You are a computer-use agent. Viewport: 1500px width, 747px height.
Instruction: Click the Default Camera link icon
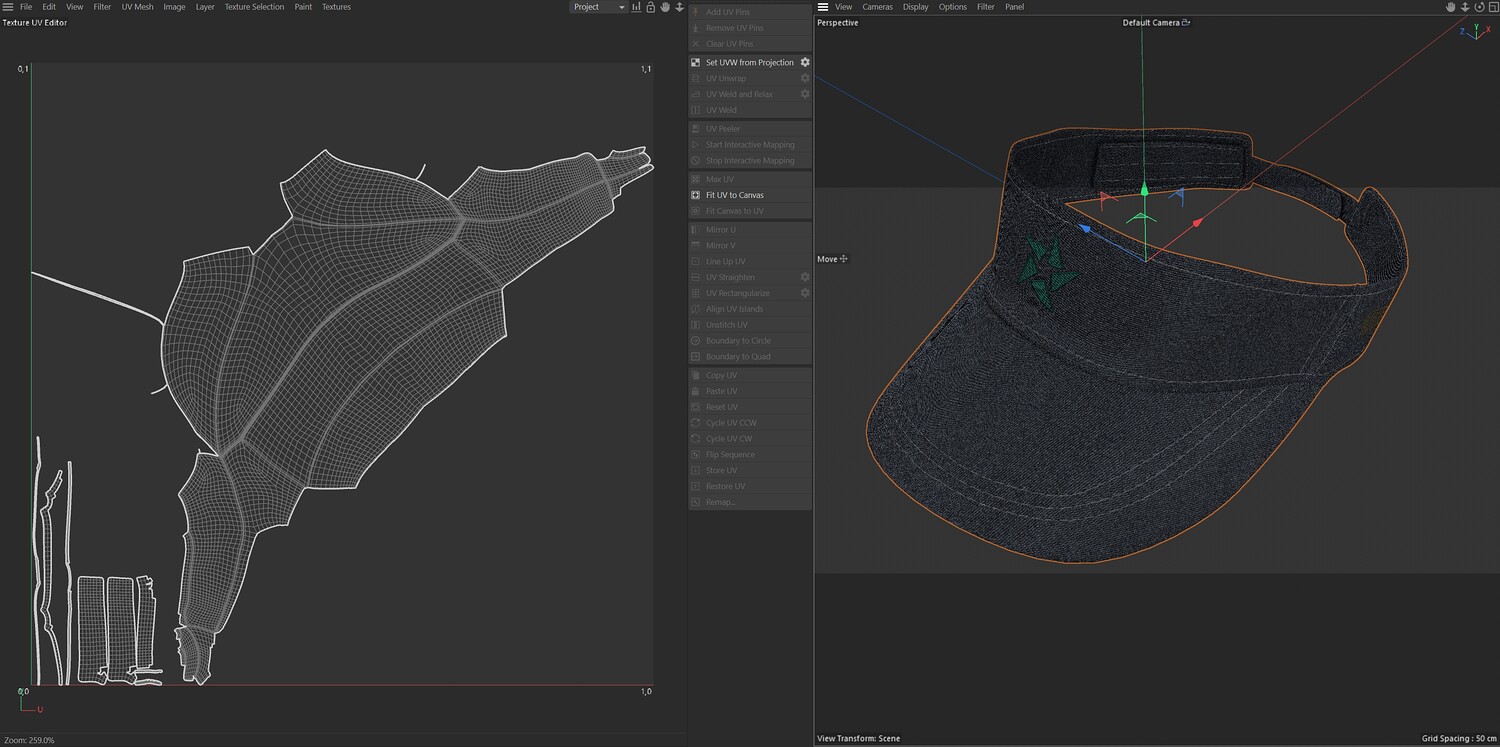pyautogui.click(x=1186, y=23)
